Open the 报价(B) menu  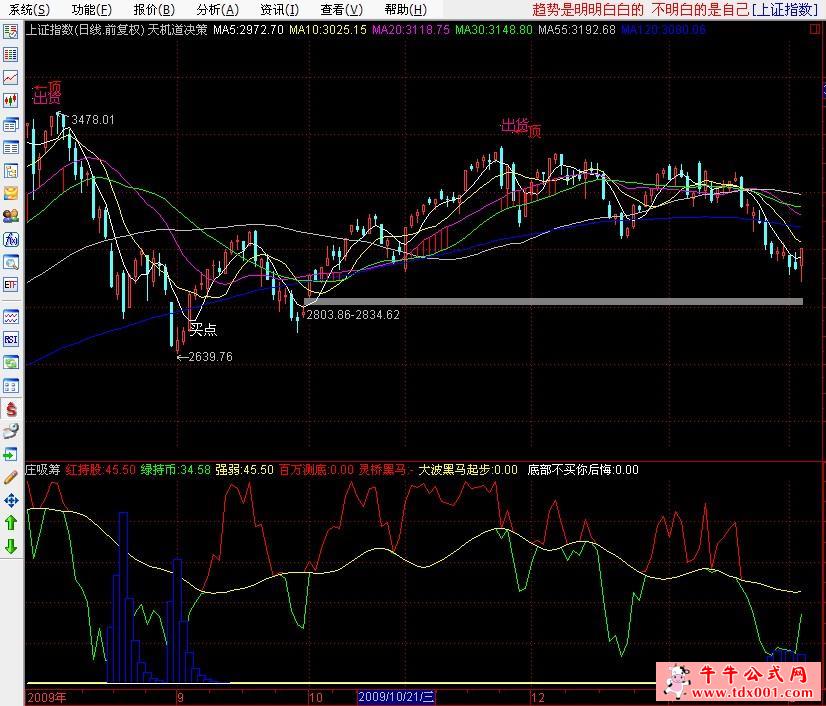(154, 9)
